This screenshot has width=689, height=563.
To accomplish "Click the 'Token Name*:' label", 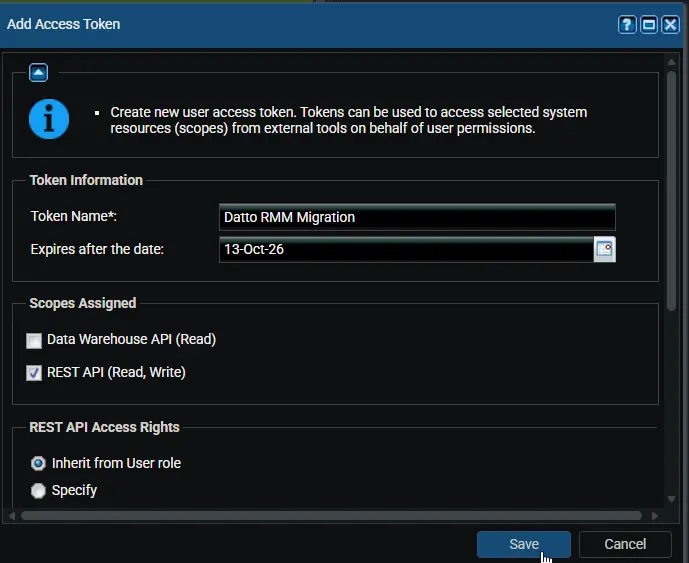I will click(x=74, y=216).
